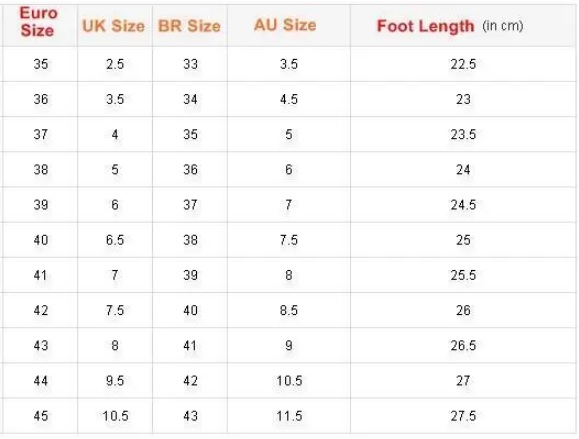Click AU size 11.5 cell
The image size is (579, 439).
[290, 416]
